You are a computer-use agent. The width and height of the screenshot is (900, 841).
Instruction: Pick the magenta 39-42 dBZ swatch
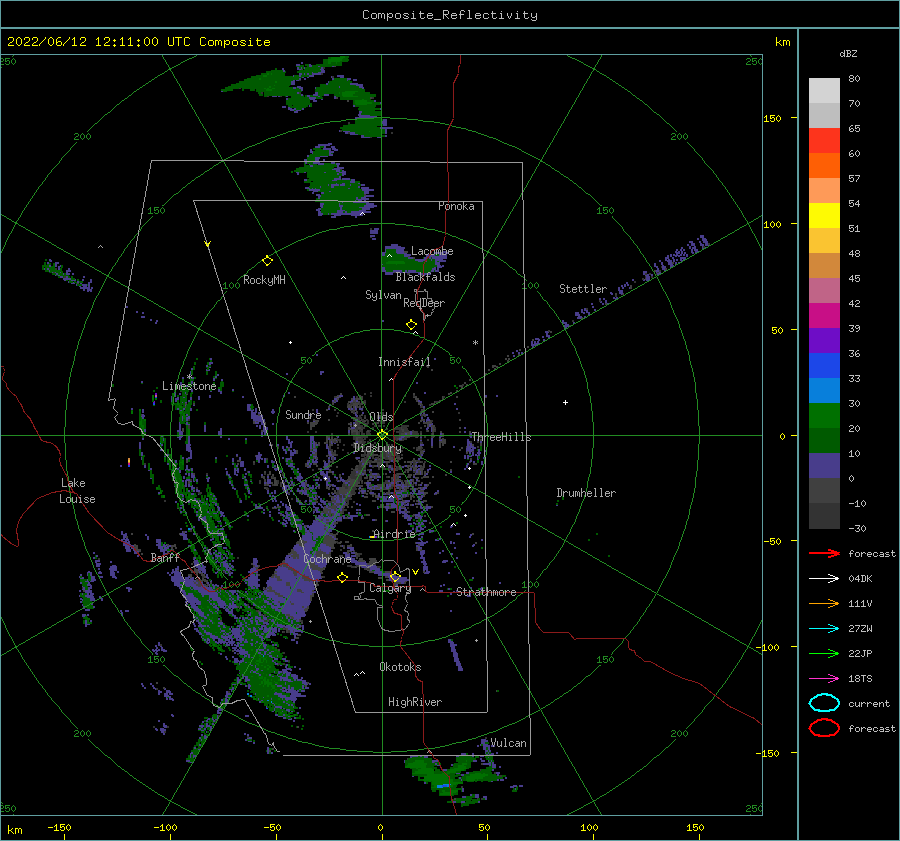click(824, 315)
